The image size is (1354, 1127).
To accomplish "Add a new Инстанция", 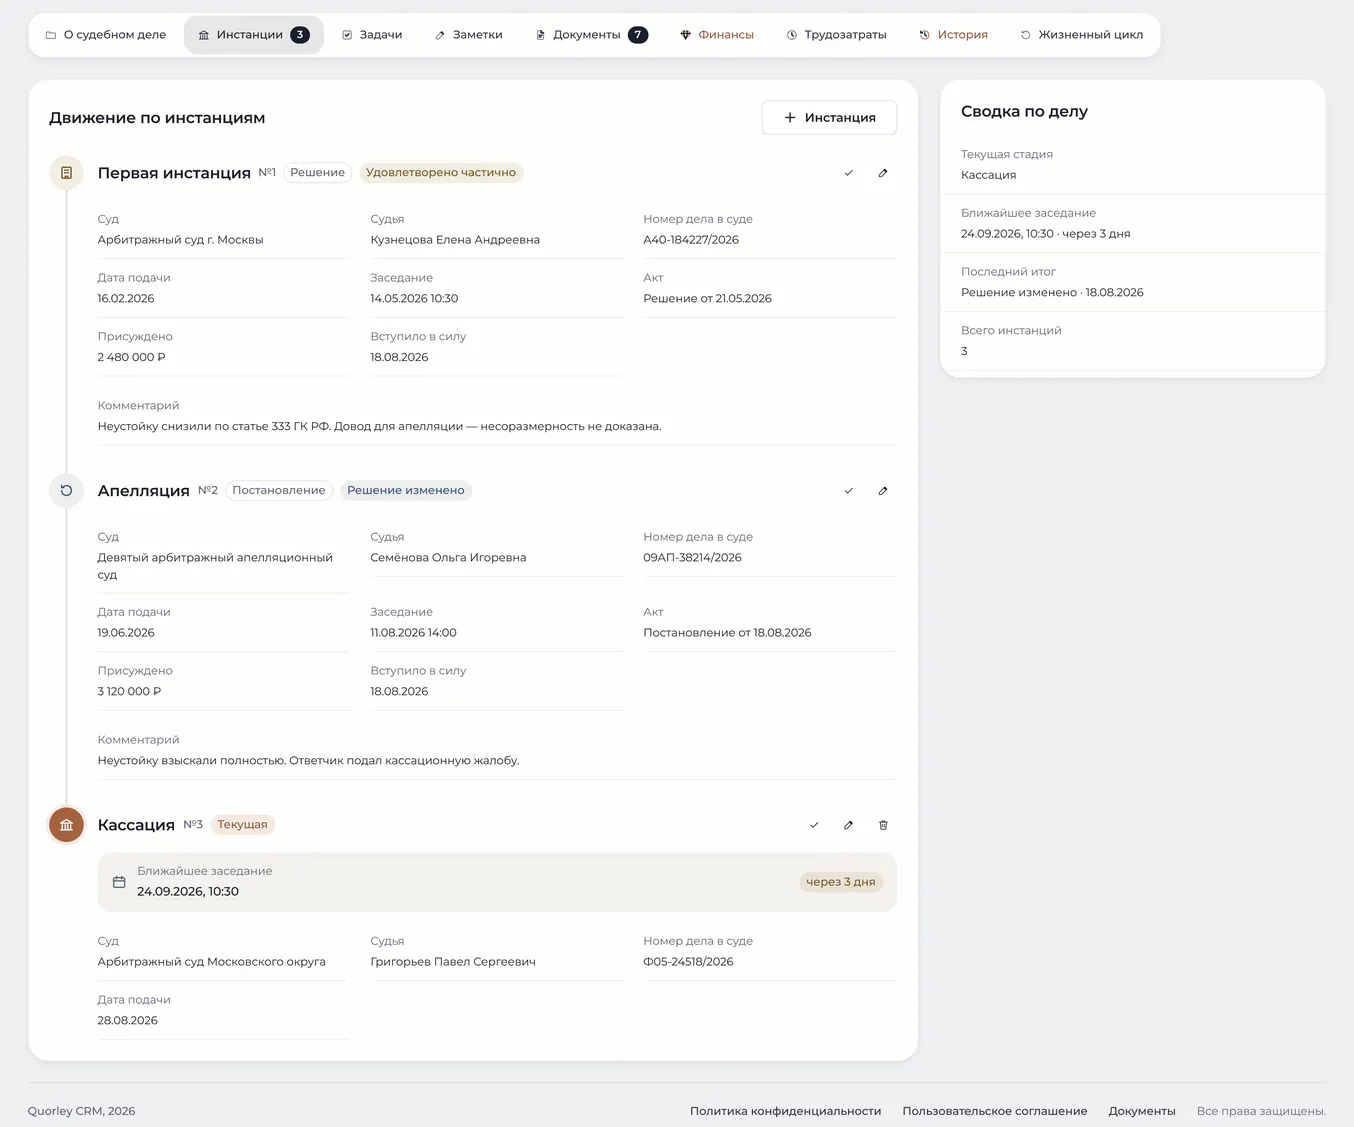I will point(829,118).
